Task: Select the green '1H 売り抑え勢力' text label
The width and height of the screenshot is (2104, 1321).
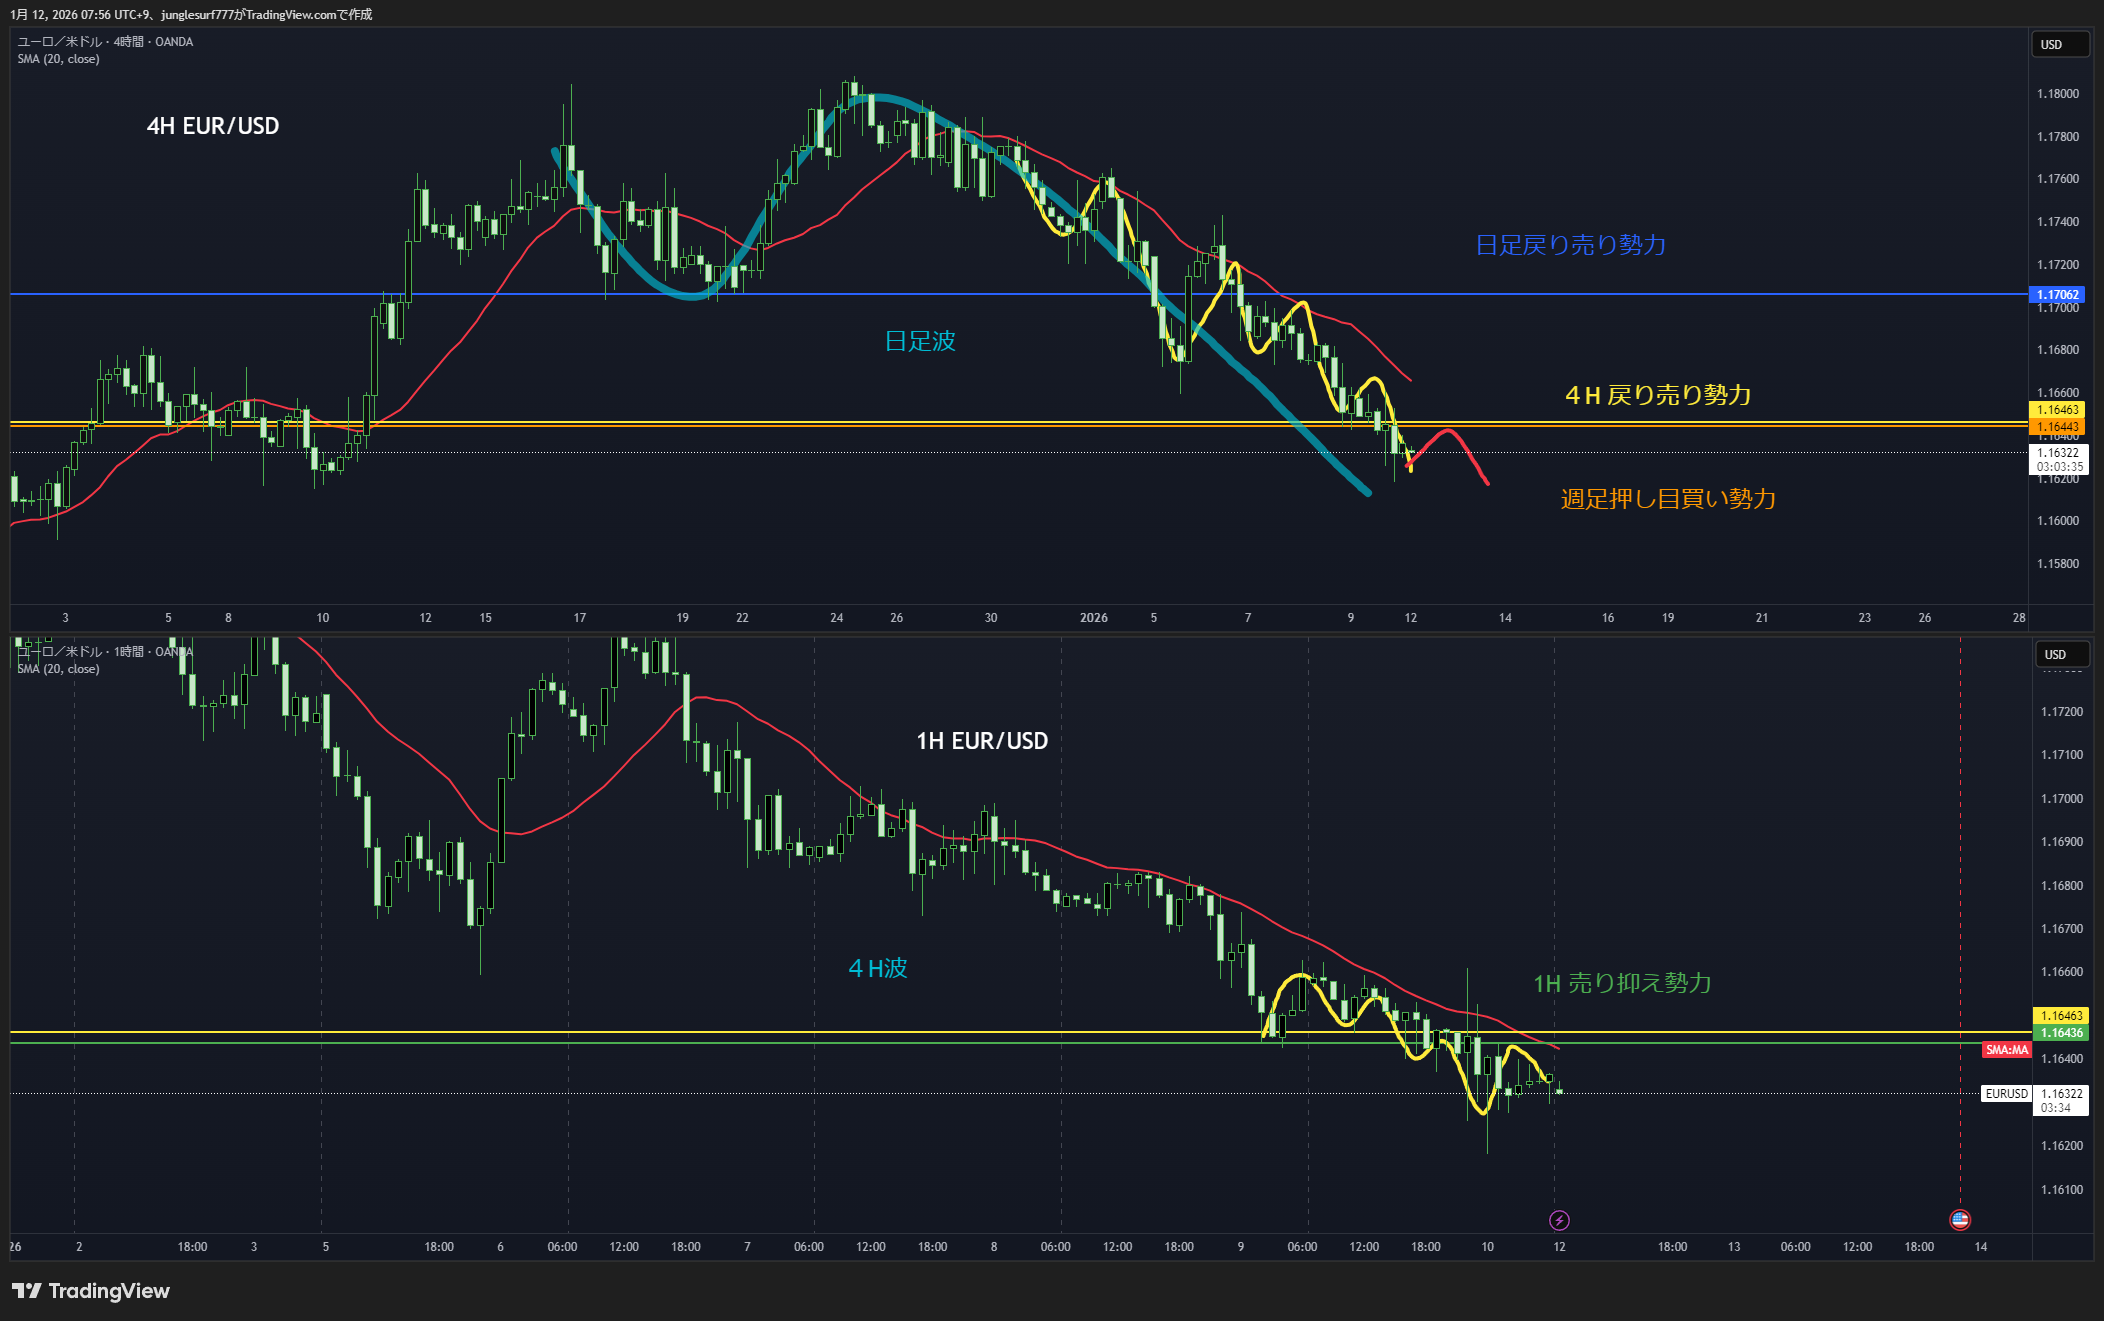Action: coord(1622,983)
